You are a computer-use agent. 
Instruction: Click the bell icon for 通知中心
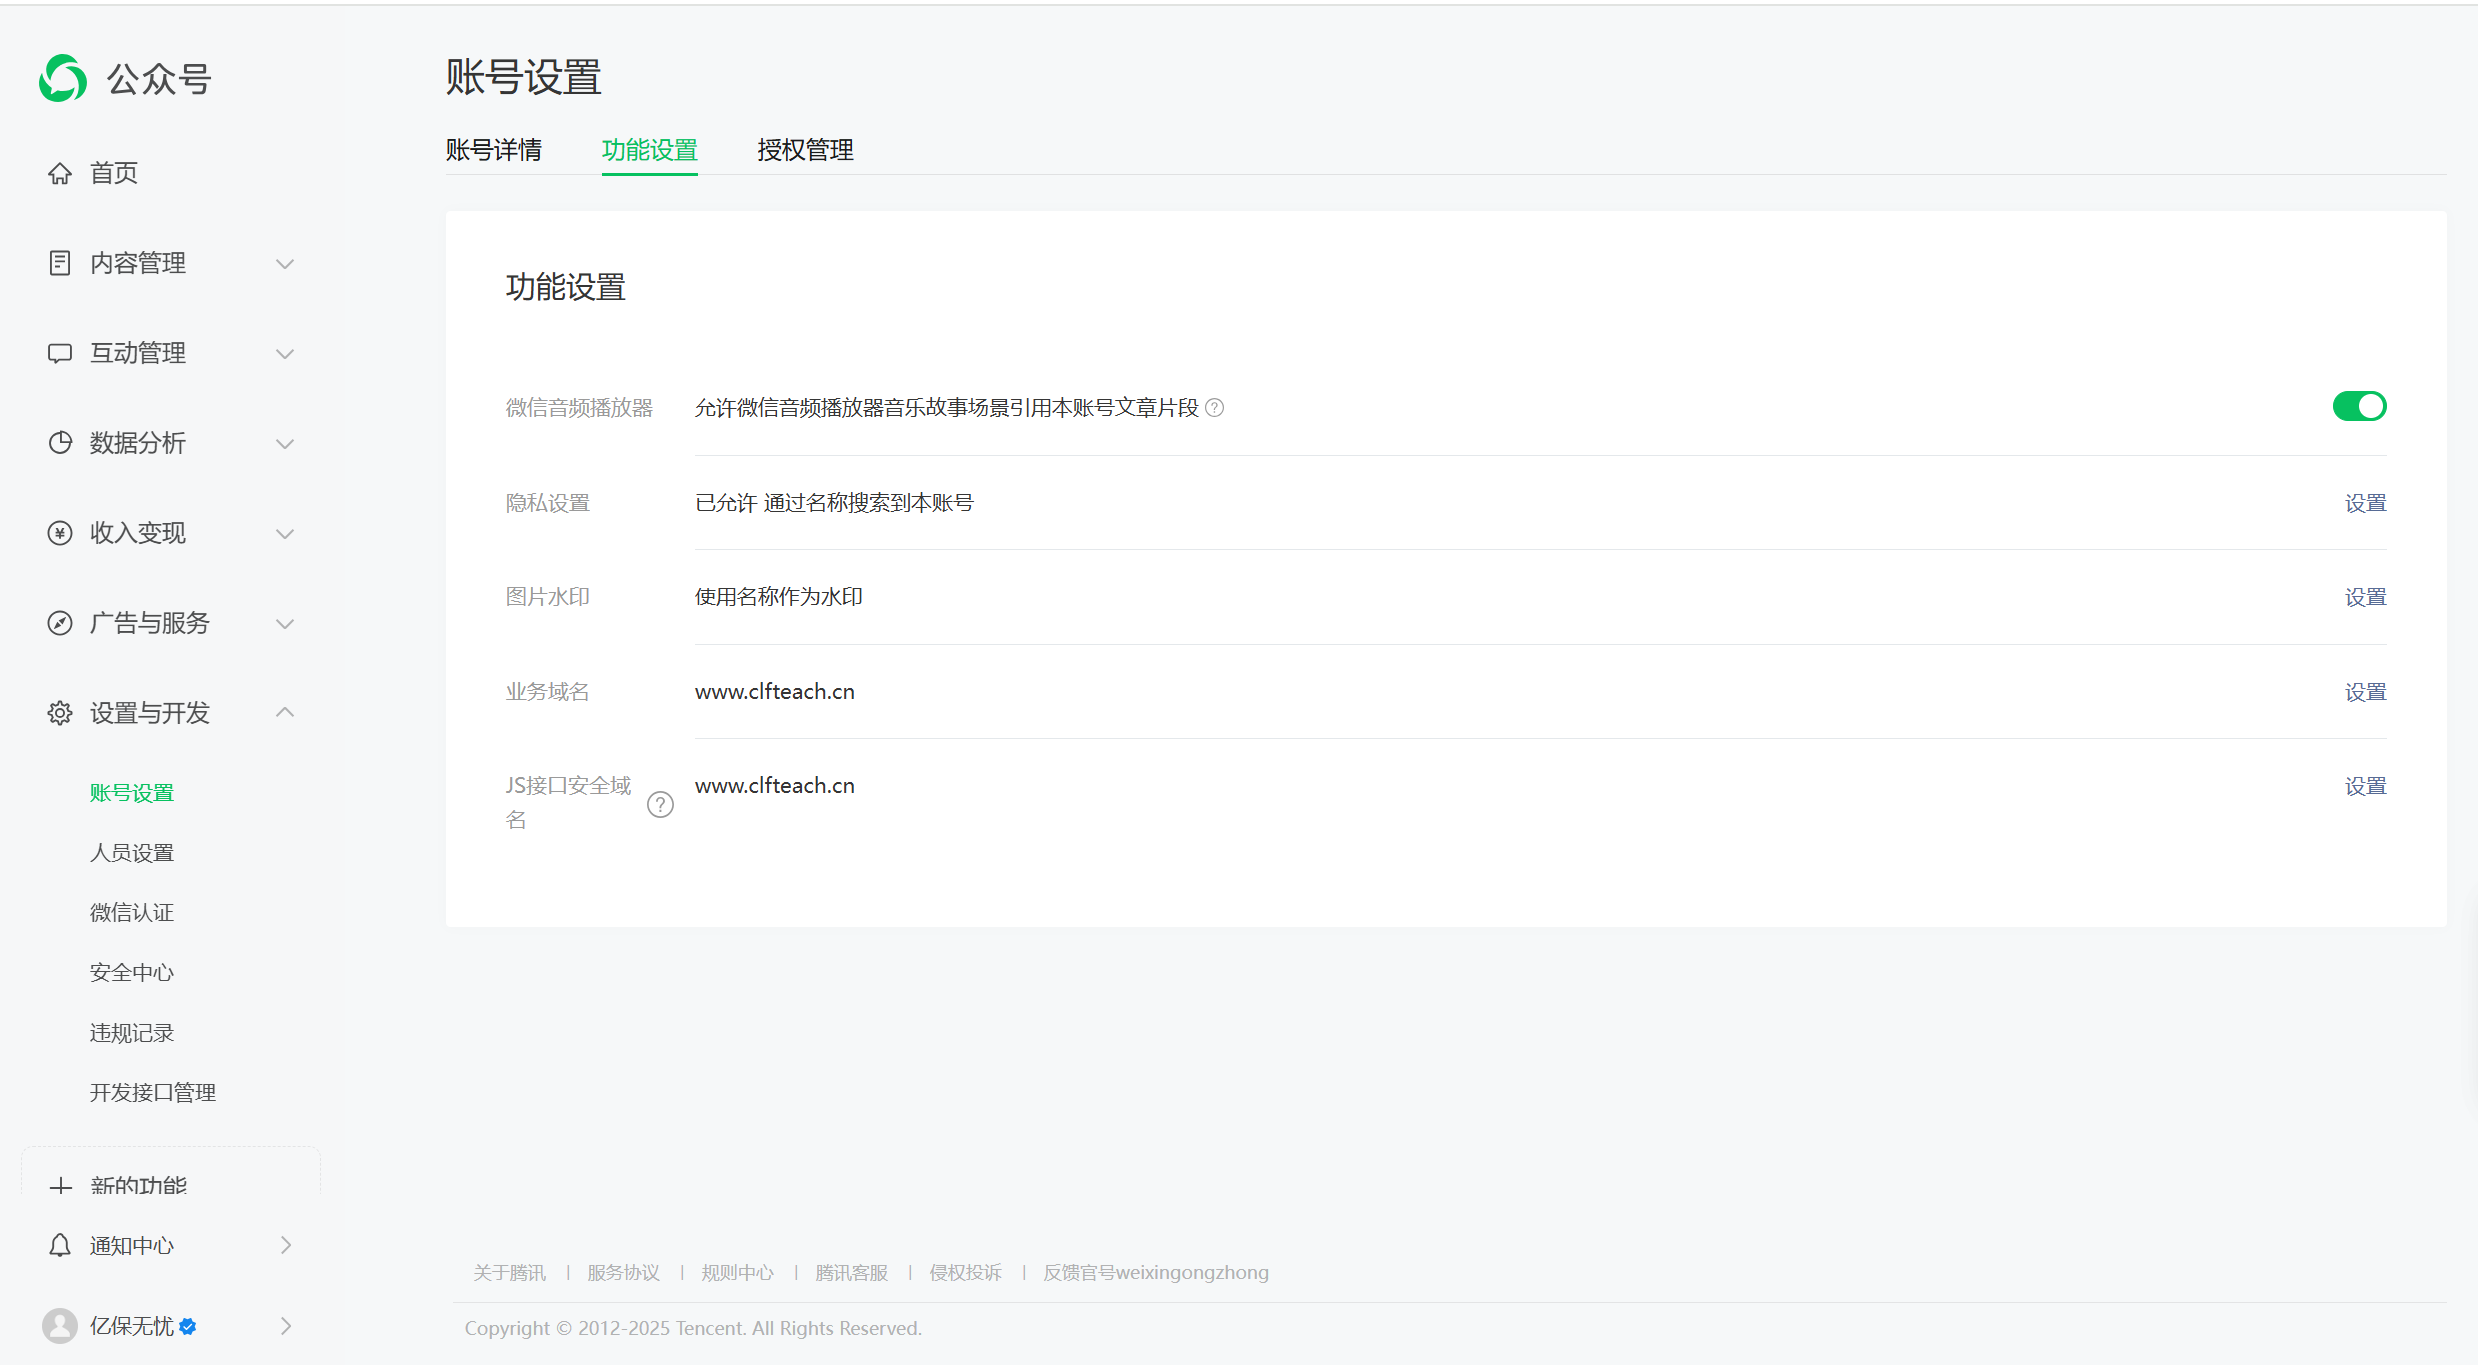[x=60, y=1245]
